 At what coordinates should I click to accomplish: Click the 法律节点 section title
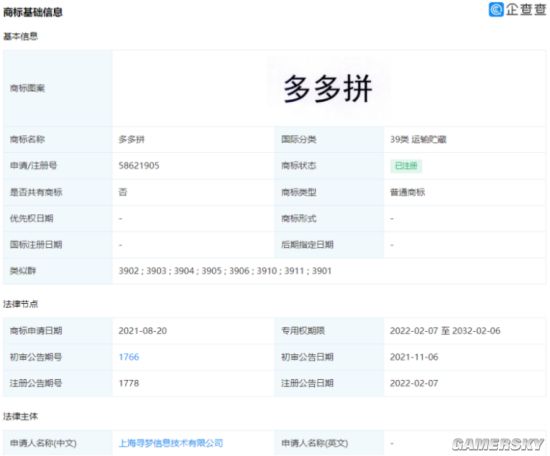point(20,304)
